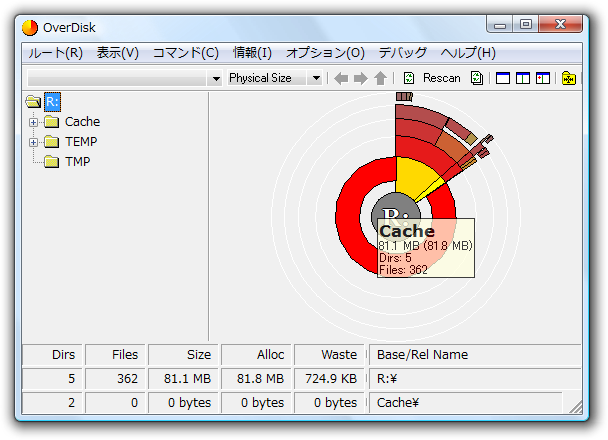Screen dimensions: 608x440
Task: Switch to the single-pane view layout icon
Action: [503, 78]
